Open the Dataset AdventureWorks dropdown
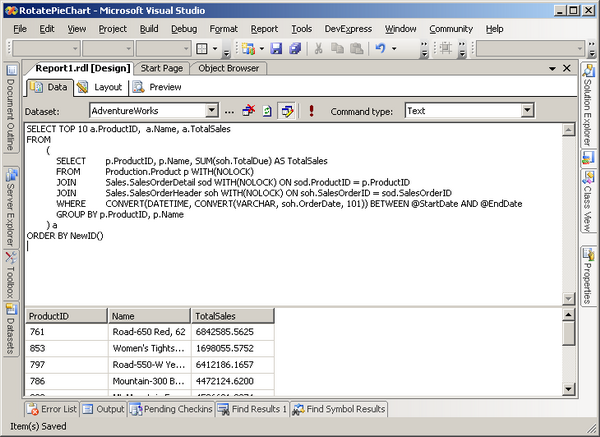Viewport: 600px width, 437px height. pyautogui.click(x=211, y=111)
